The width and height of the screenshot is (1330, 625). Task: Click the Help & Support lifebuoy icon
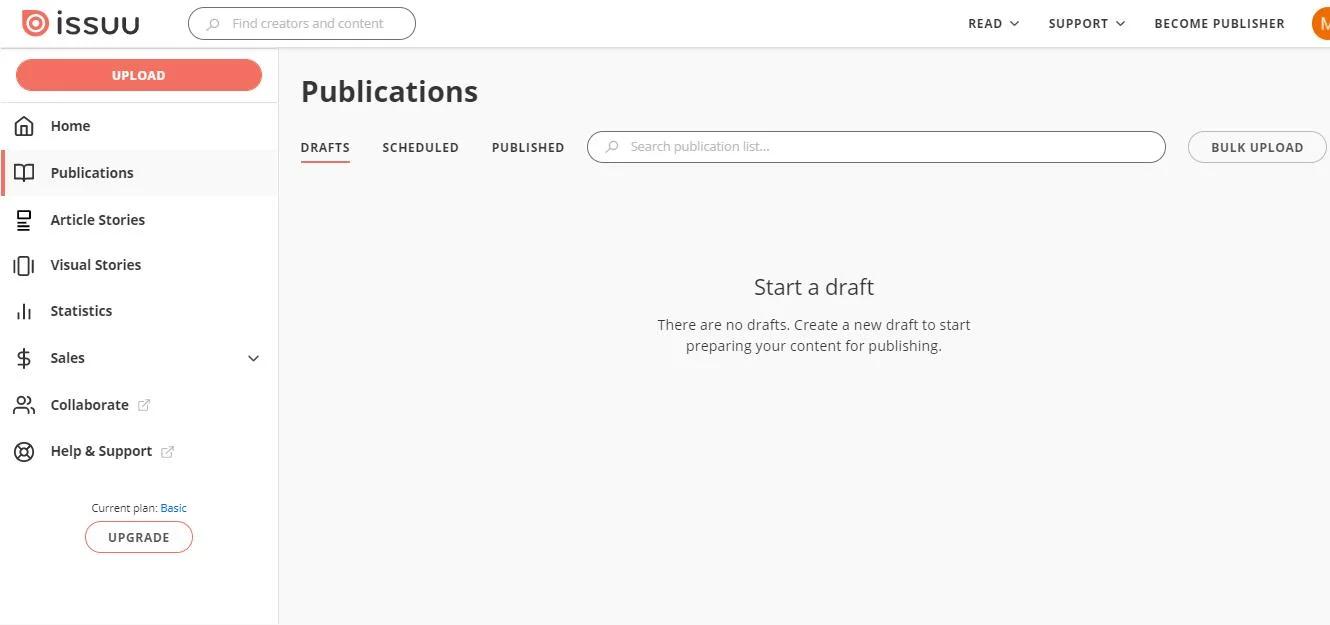pos(24,451)
